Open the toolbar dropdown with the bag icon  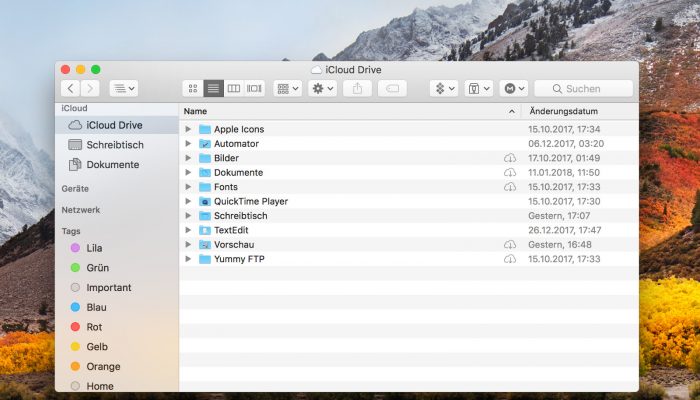coord(479,88)
